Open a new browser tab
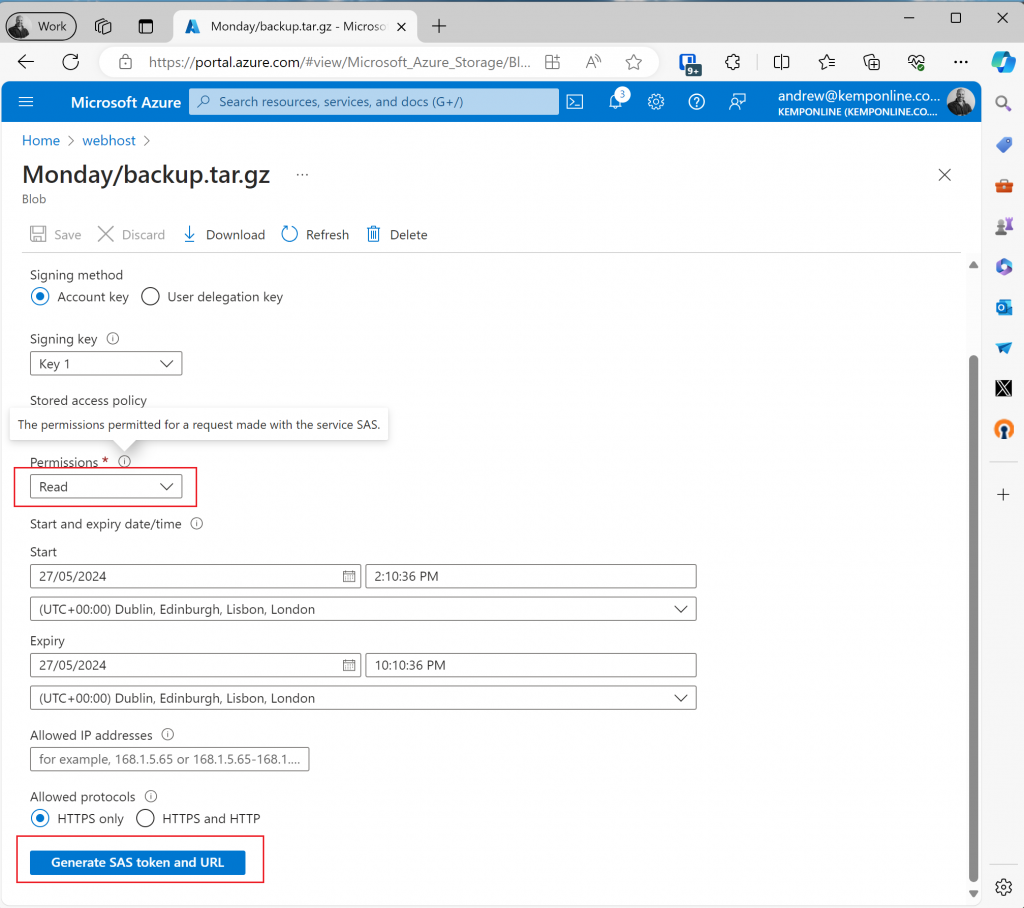Image resolution: width=1024 pixels, height=908 pixels. 439,26
